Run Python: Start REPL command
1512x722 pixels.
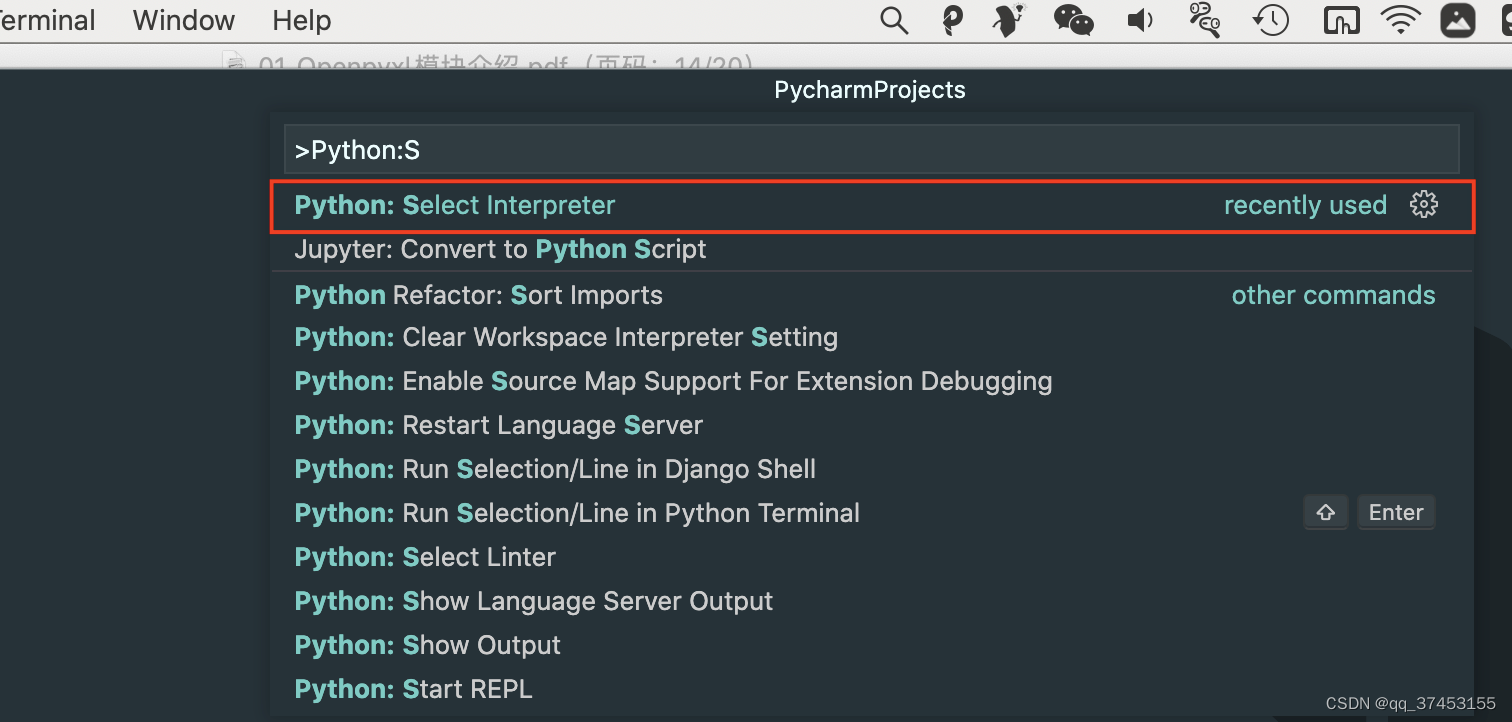(x=413, y=688)
